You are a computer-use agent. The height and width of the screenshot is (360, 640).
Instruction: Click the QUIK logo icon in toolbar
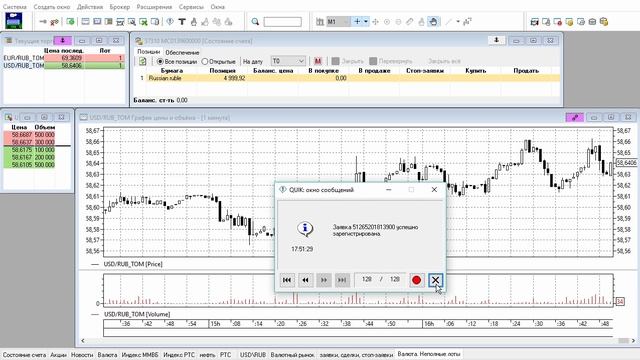point(13,21)
